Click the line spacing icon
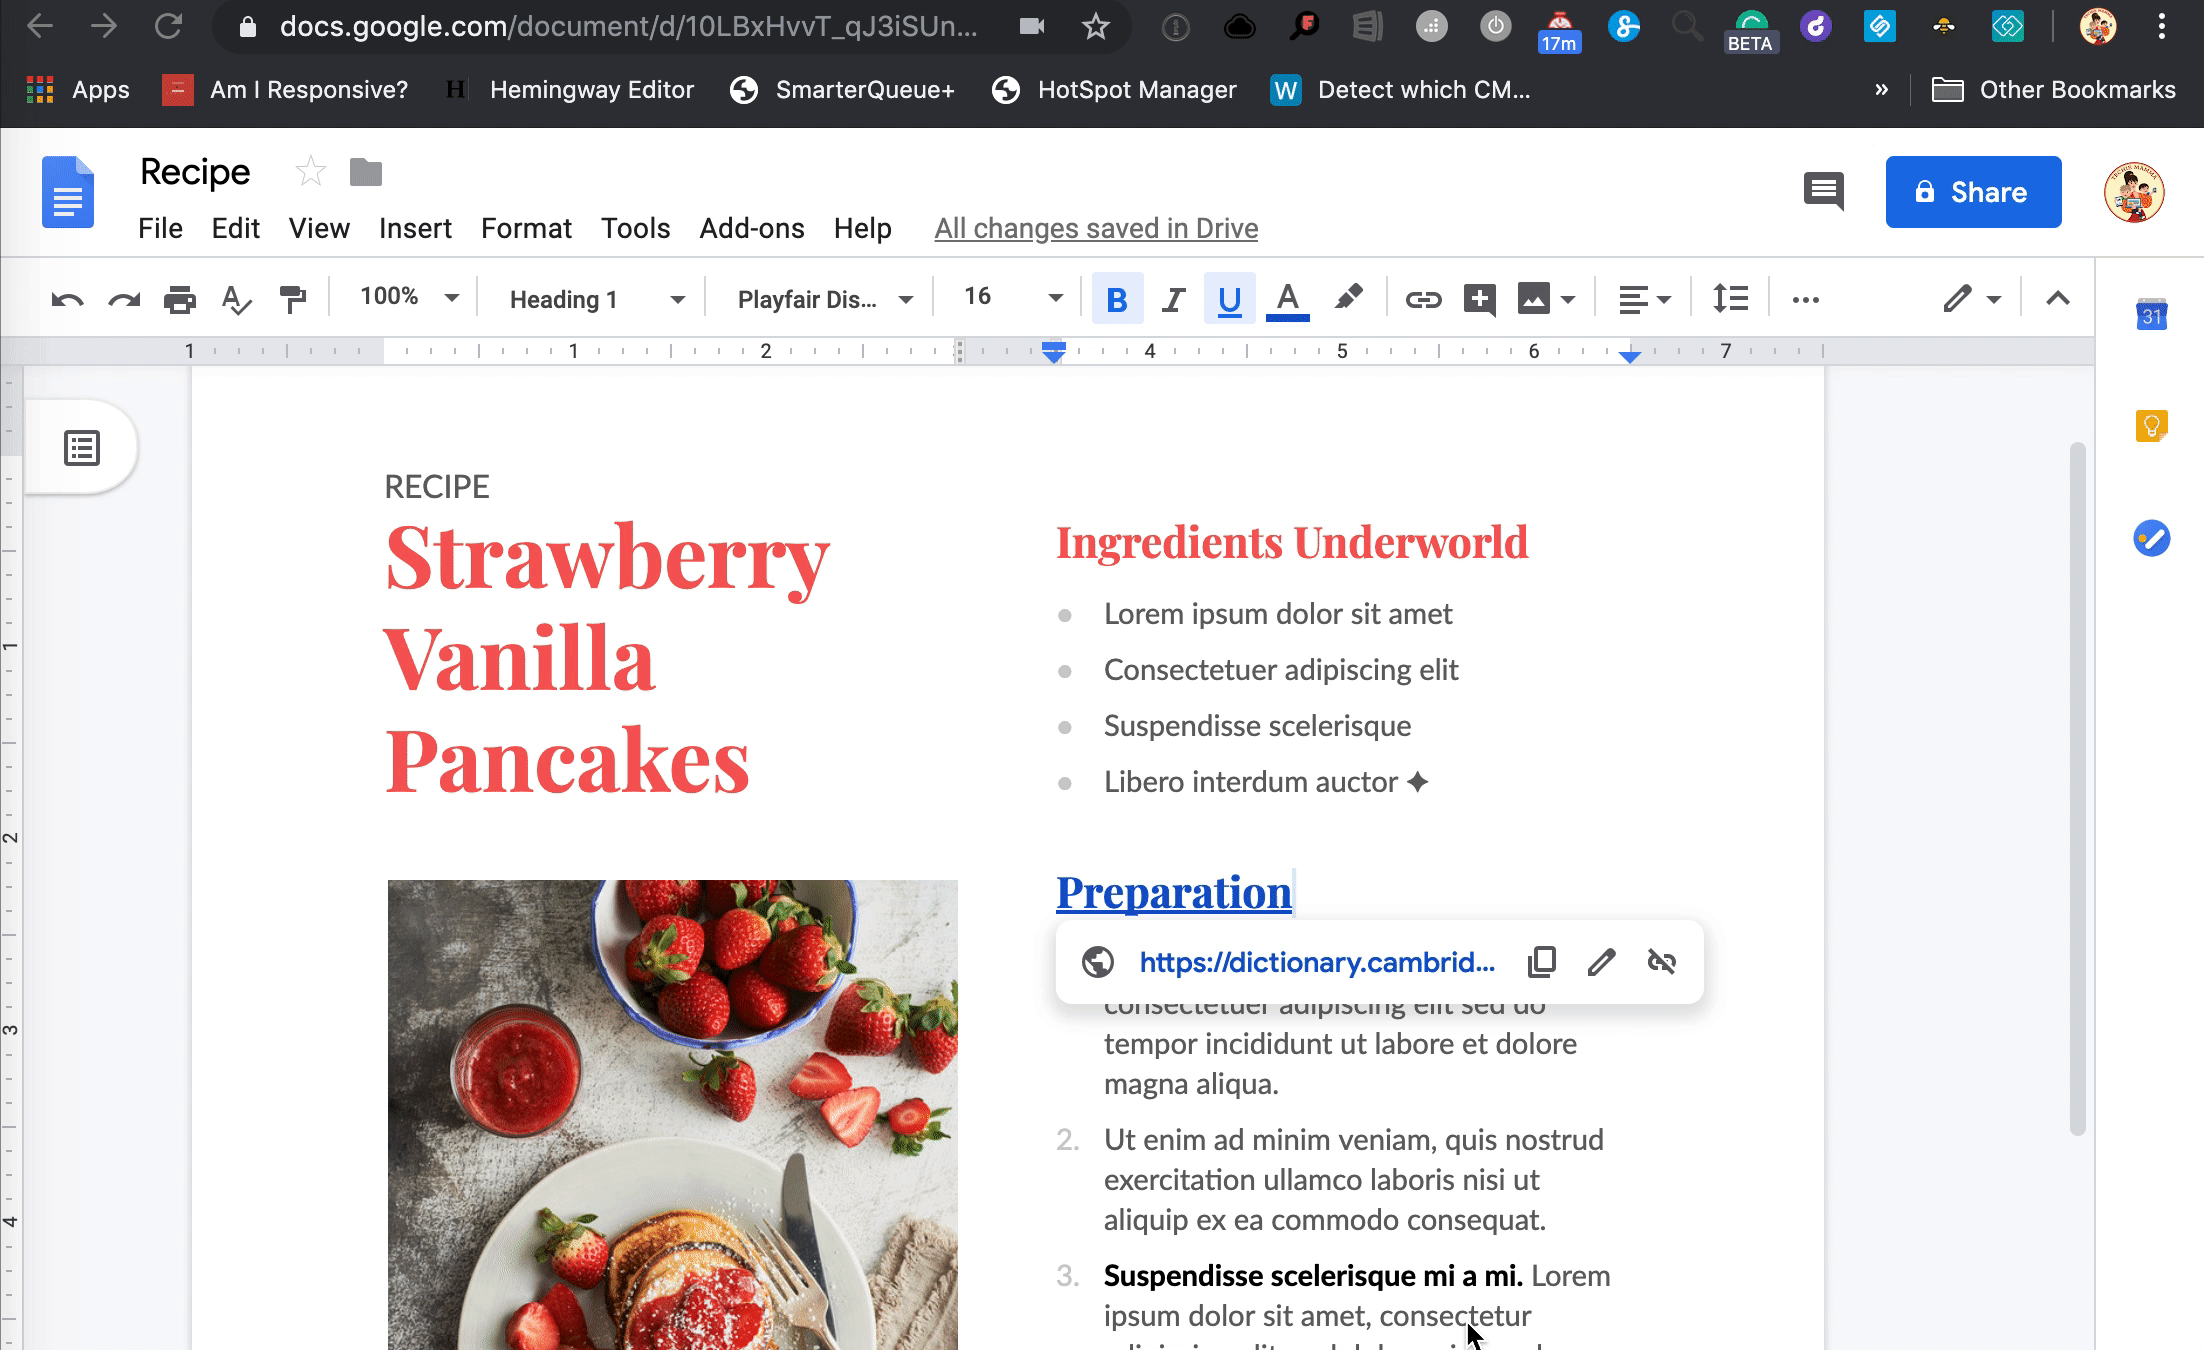 1729,299
